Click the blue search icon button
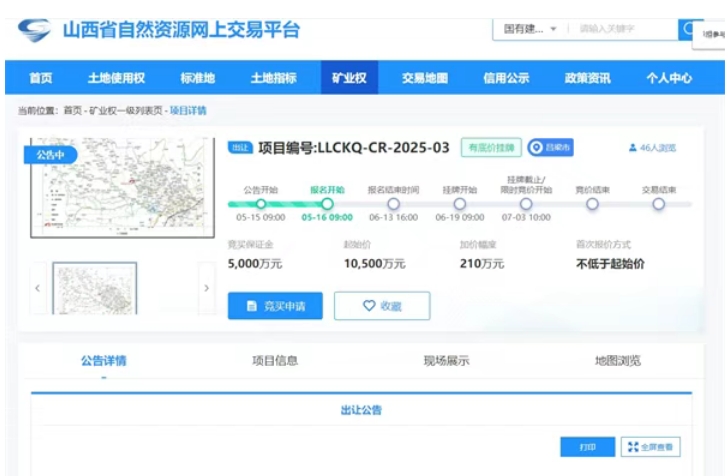This screenshot has width=728, height=476. [688, 29]
